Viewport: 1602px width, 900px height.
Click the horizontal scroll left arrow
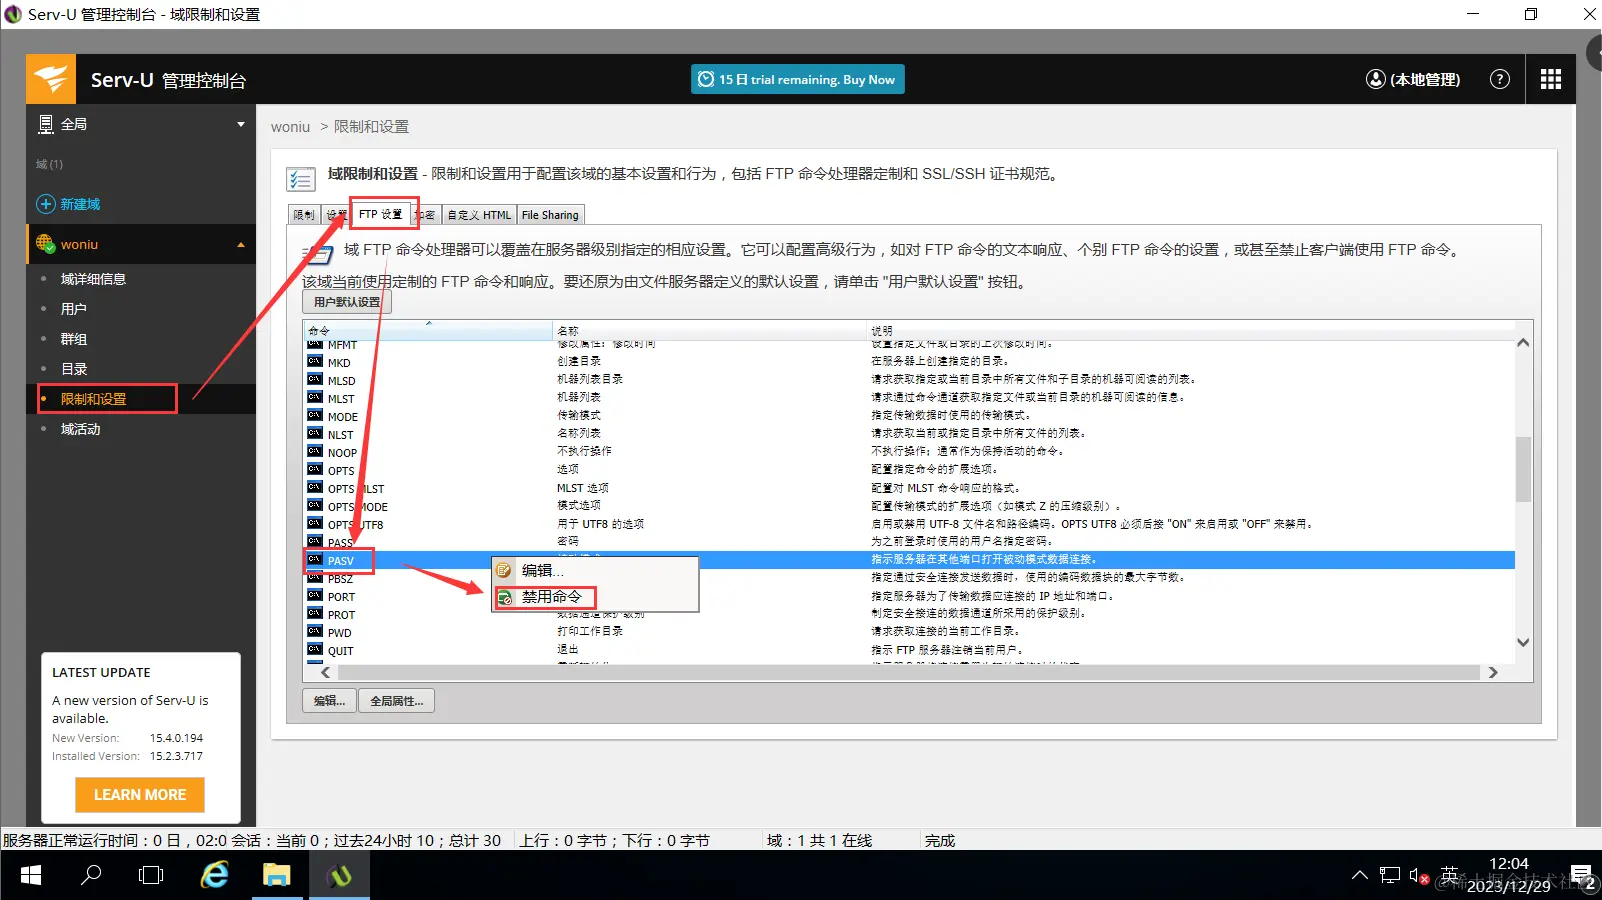(x=325, y=673)
